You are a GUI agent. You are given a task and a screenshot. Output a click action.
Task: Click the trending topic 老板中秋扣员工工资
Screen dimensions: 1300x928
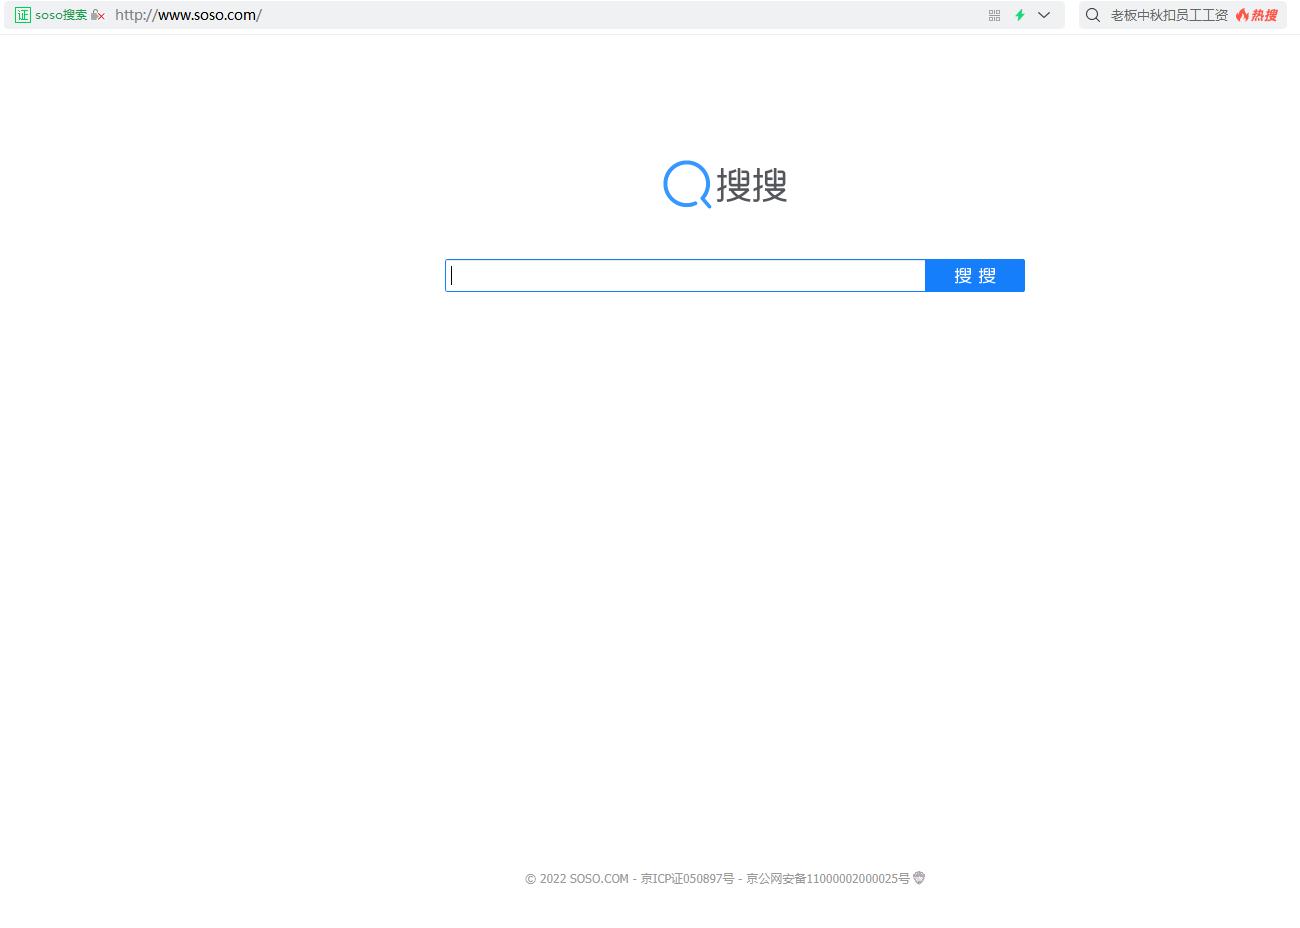(x=1168, y=15)
